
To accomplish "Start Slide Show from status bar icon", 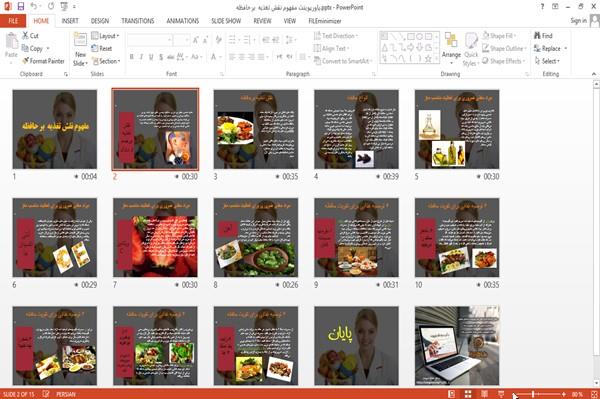I will (501, 394).
